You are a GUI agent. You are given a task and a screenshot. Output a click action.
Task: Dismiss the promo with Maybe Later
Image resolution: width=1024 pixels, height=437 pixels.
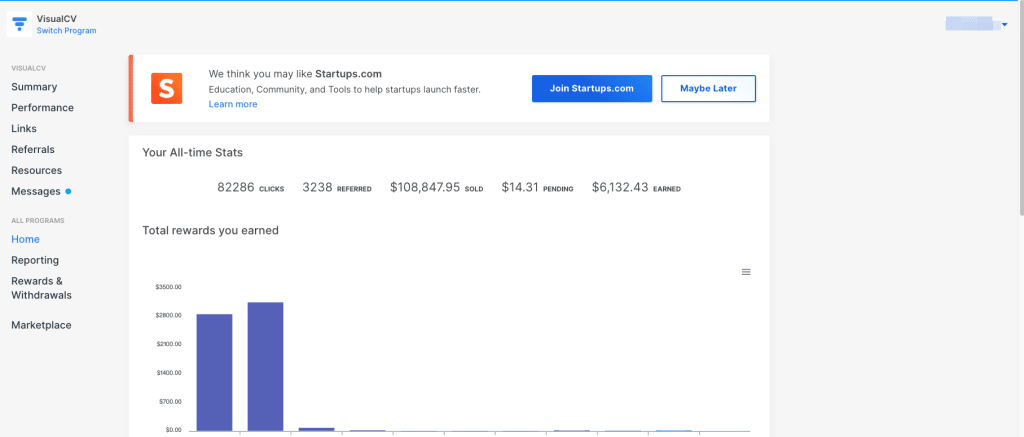[709, 89]
